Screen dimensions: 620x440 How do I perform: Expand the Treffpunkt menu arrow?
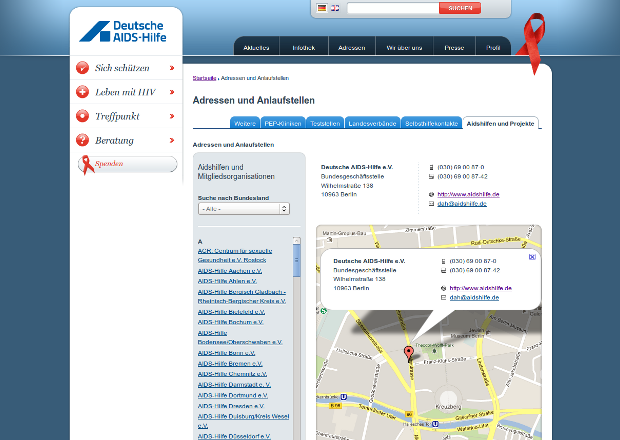click(x=172, y=116)
